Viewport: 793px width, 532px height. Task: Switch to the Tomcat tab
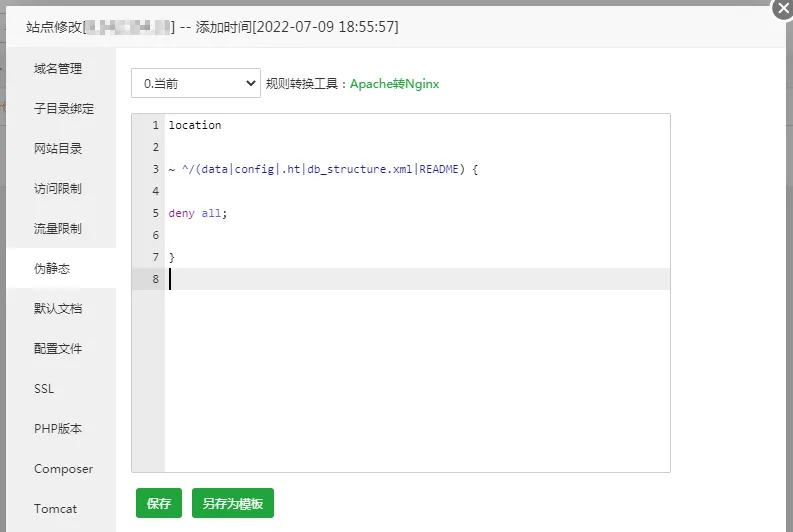55,509
